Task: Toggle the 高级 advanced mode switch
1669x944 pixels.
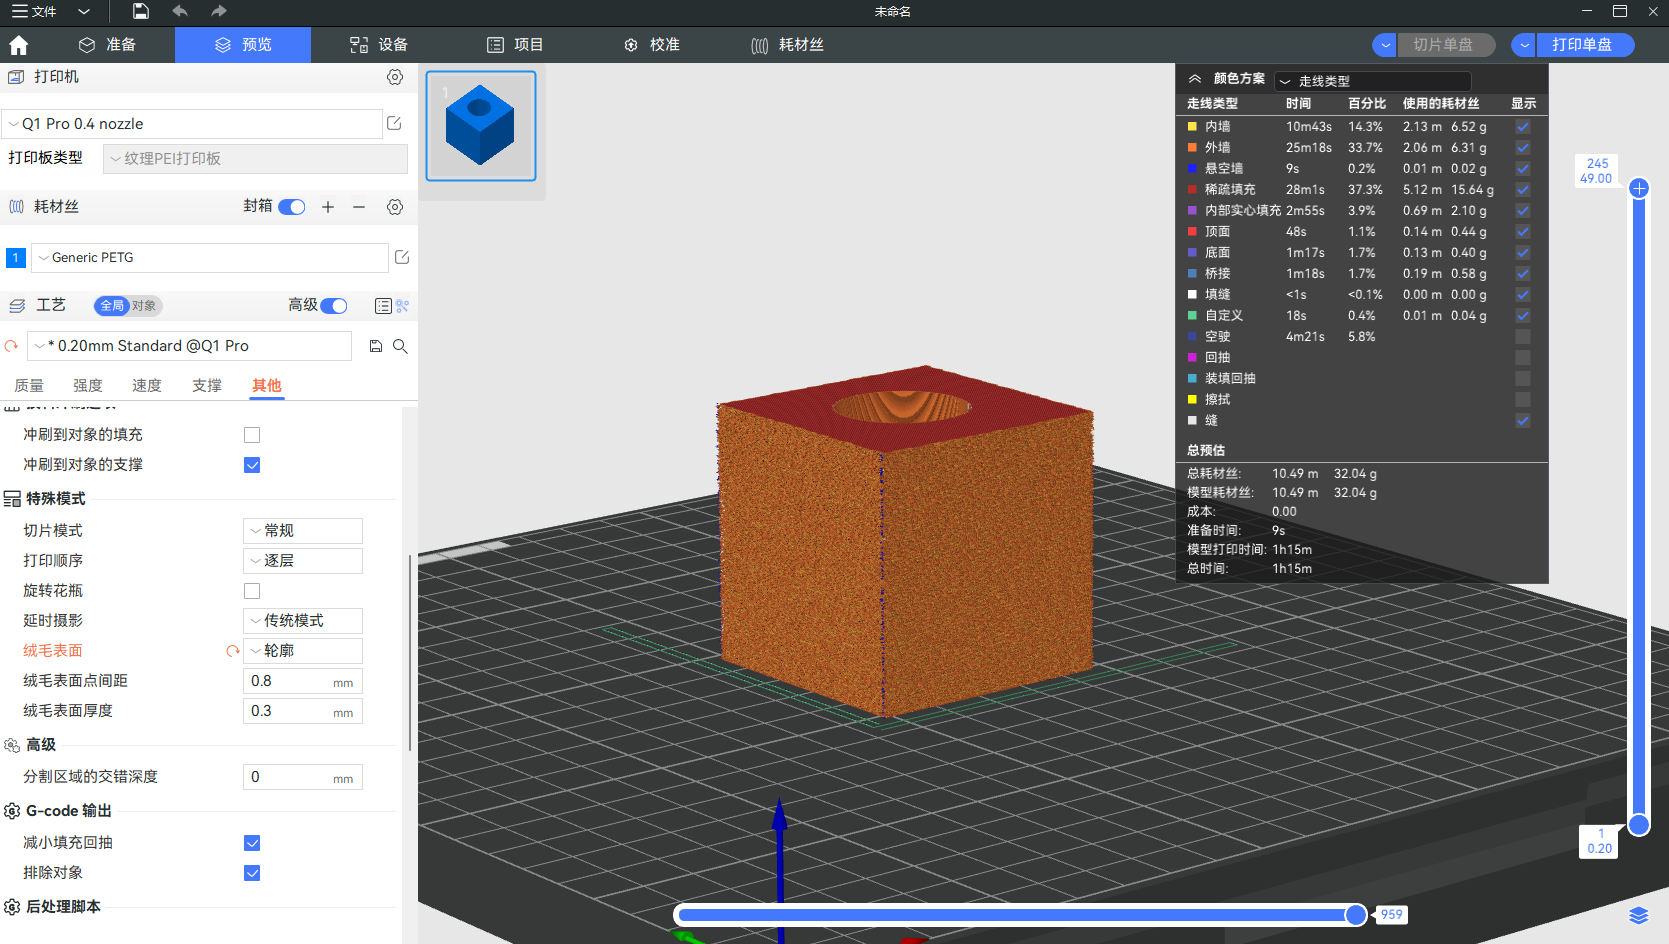Action: 334,306
